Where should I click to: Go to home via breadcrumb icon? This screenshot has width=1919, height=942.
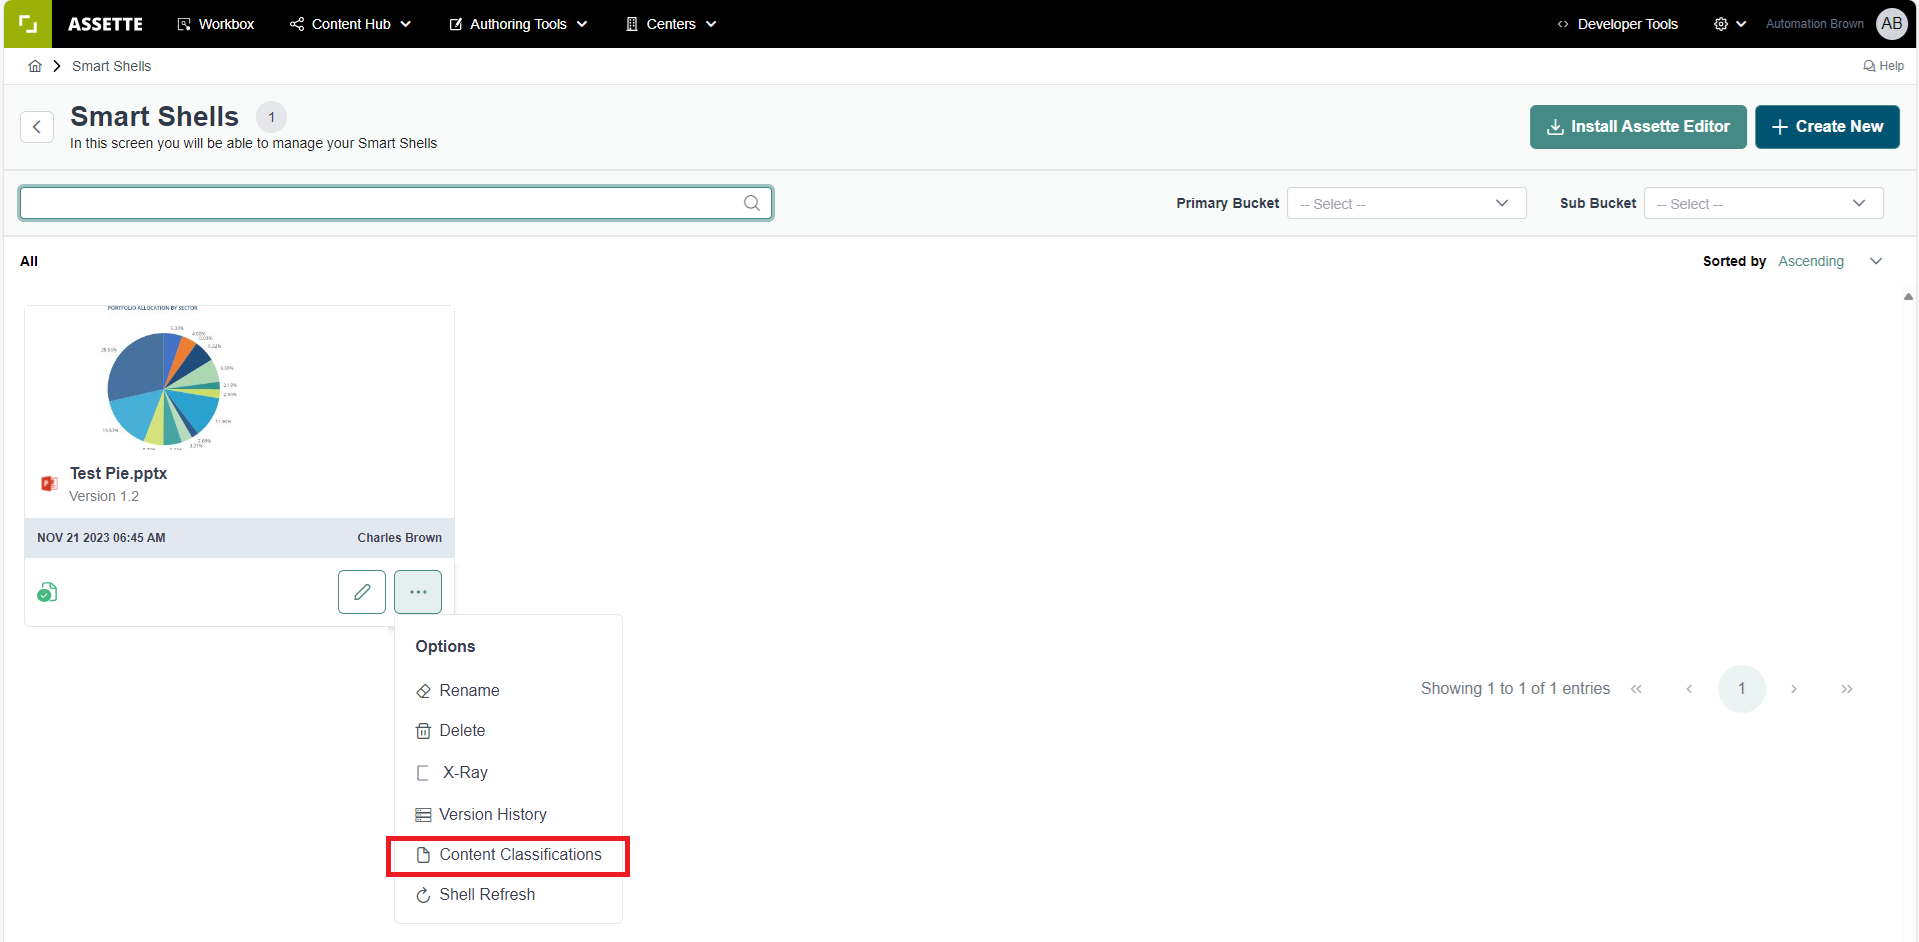click(x=35, y=66)
